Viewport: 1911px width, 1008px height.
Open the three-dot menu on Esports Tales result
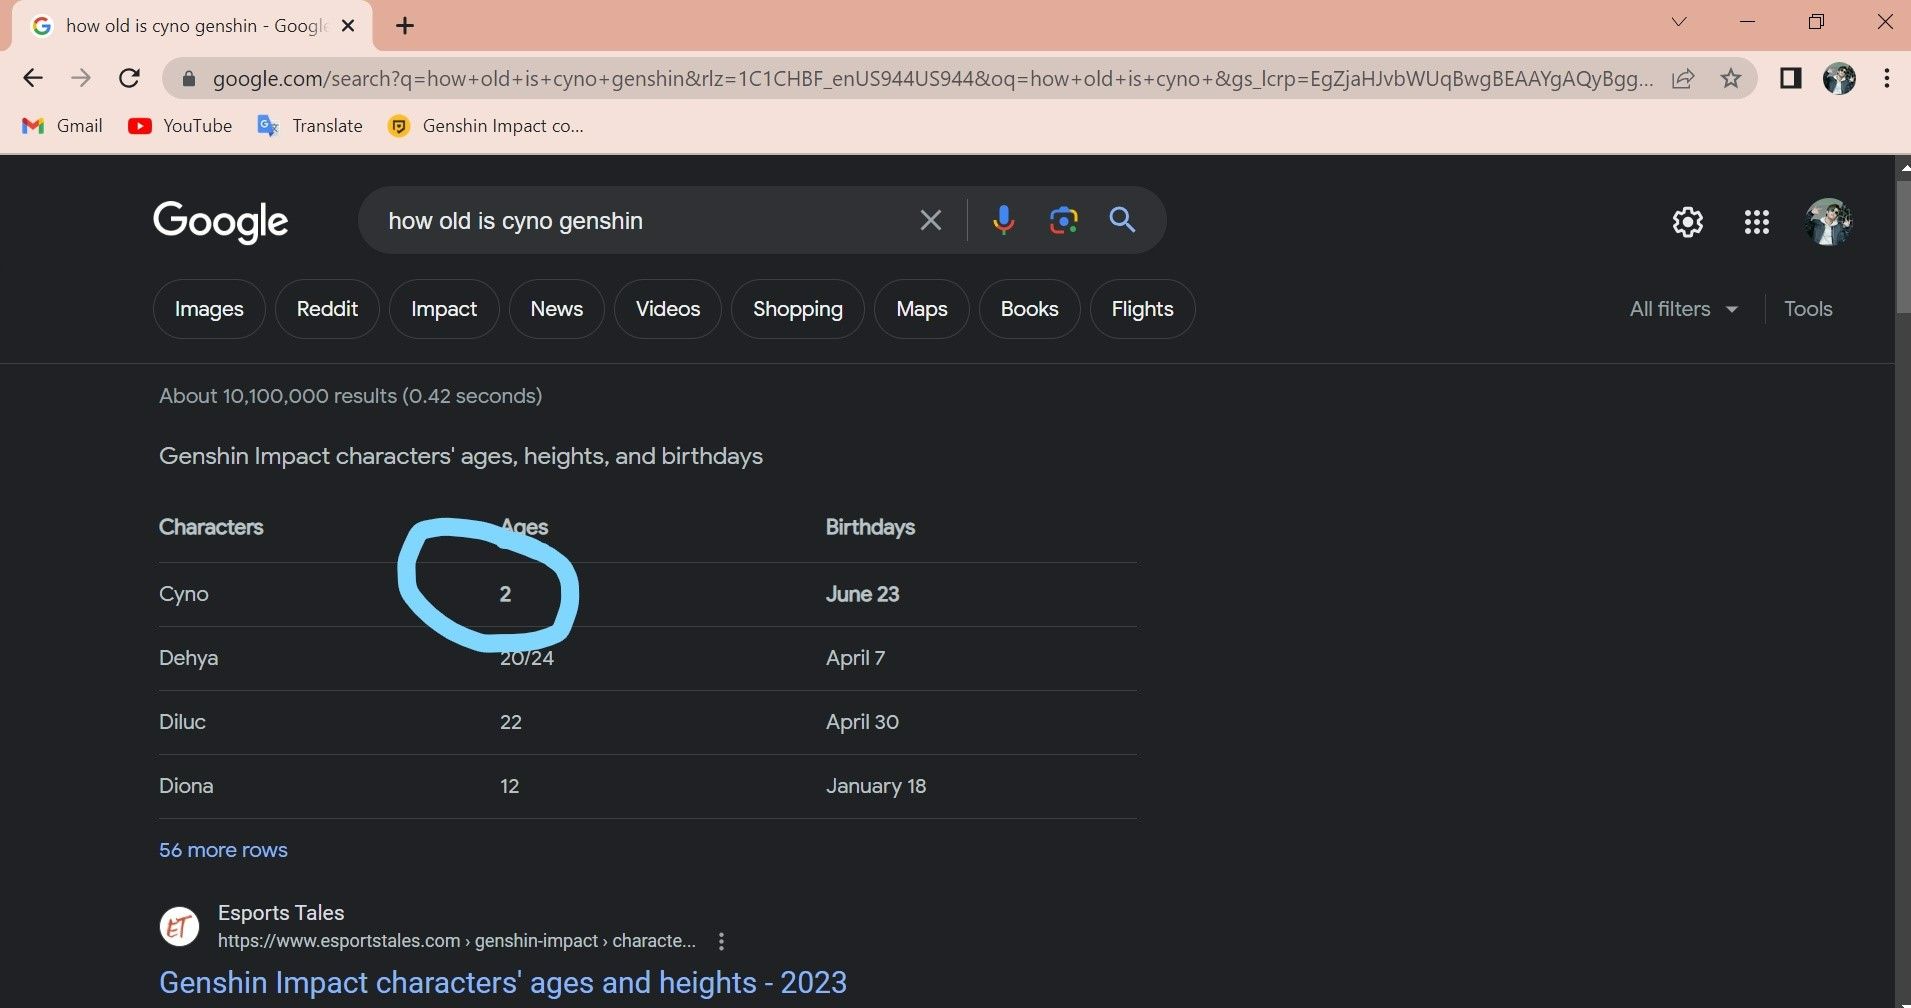721,940
